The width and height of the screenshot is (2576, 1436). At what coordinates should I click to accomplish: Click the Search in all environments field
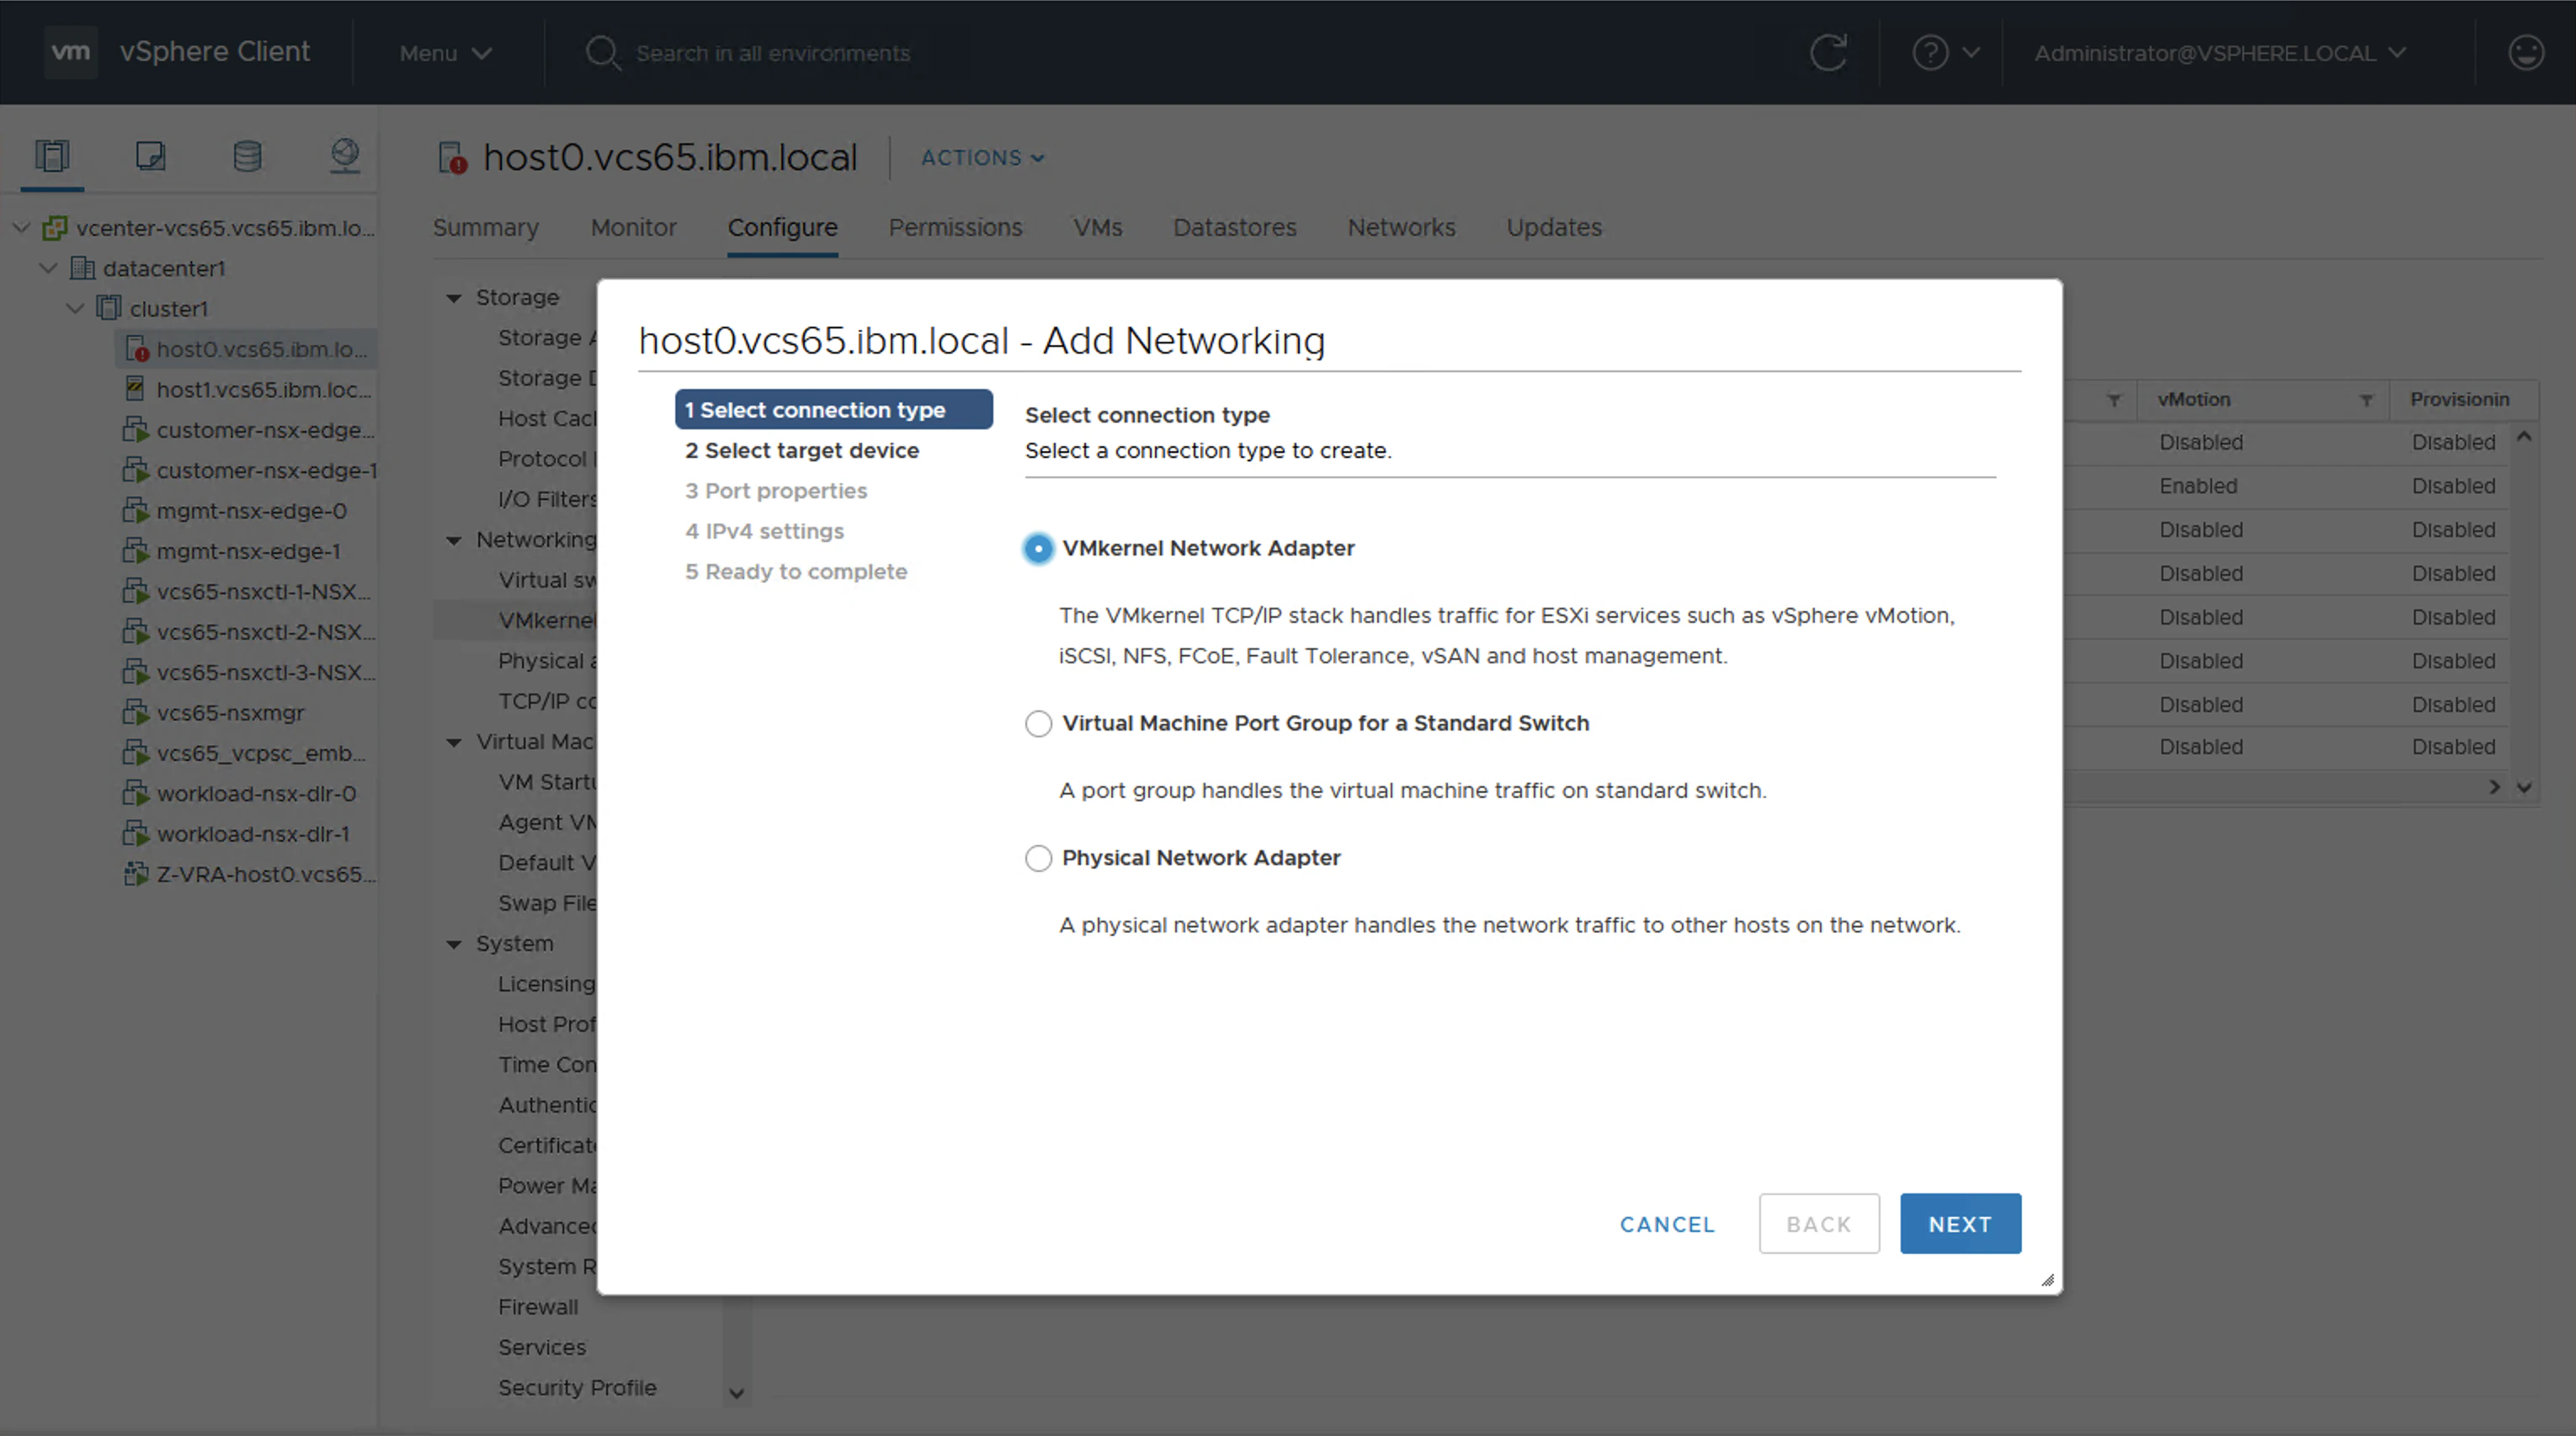click(x=772, y=53)
